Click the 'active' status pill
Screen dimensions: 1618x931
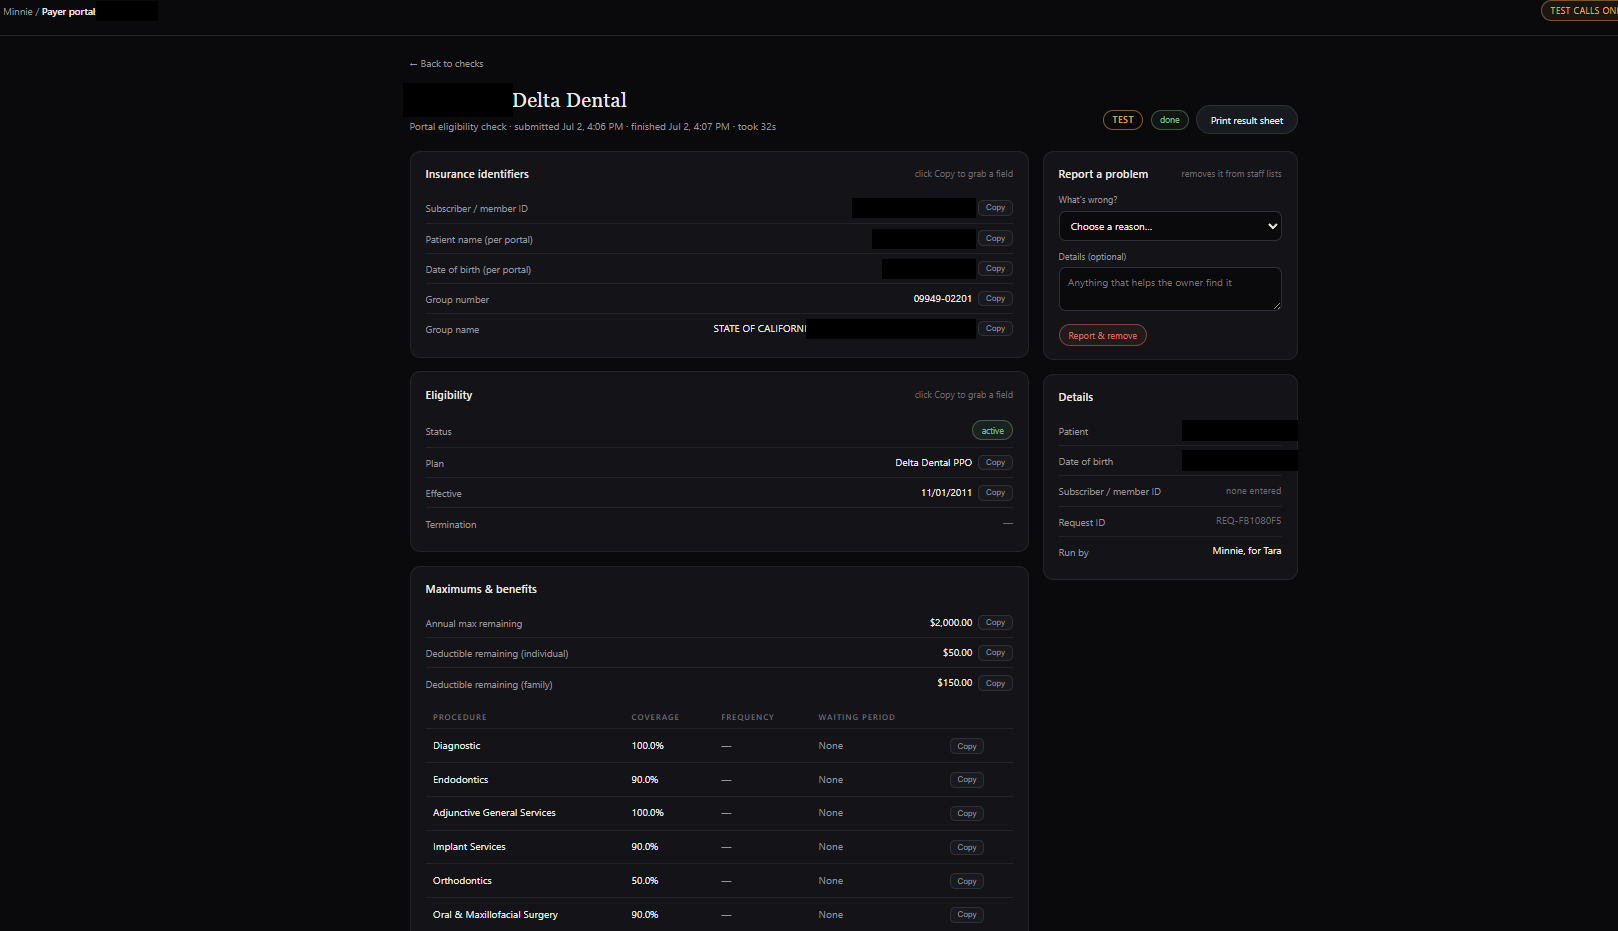point(993,431)
